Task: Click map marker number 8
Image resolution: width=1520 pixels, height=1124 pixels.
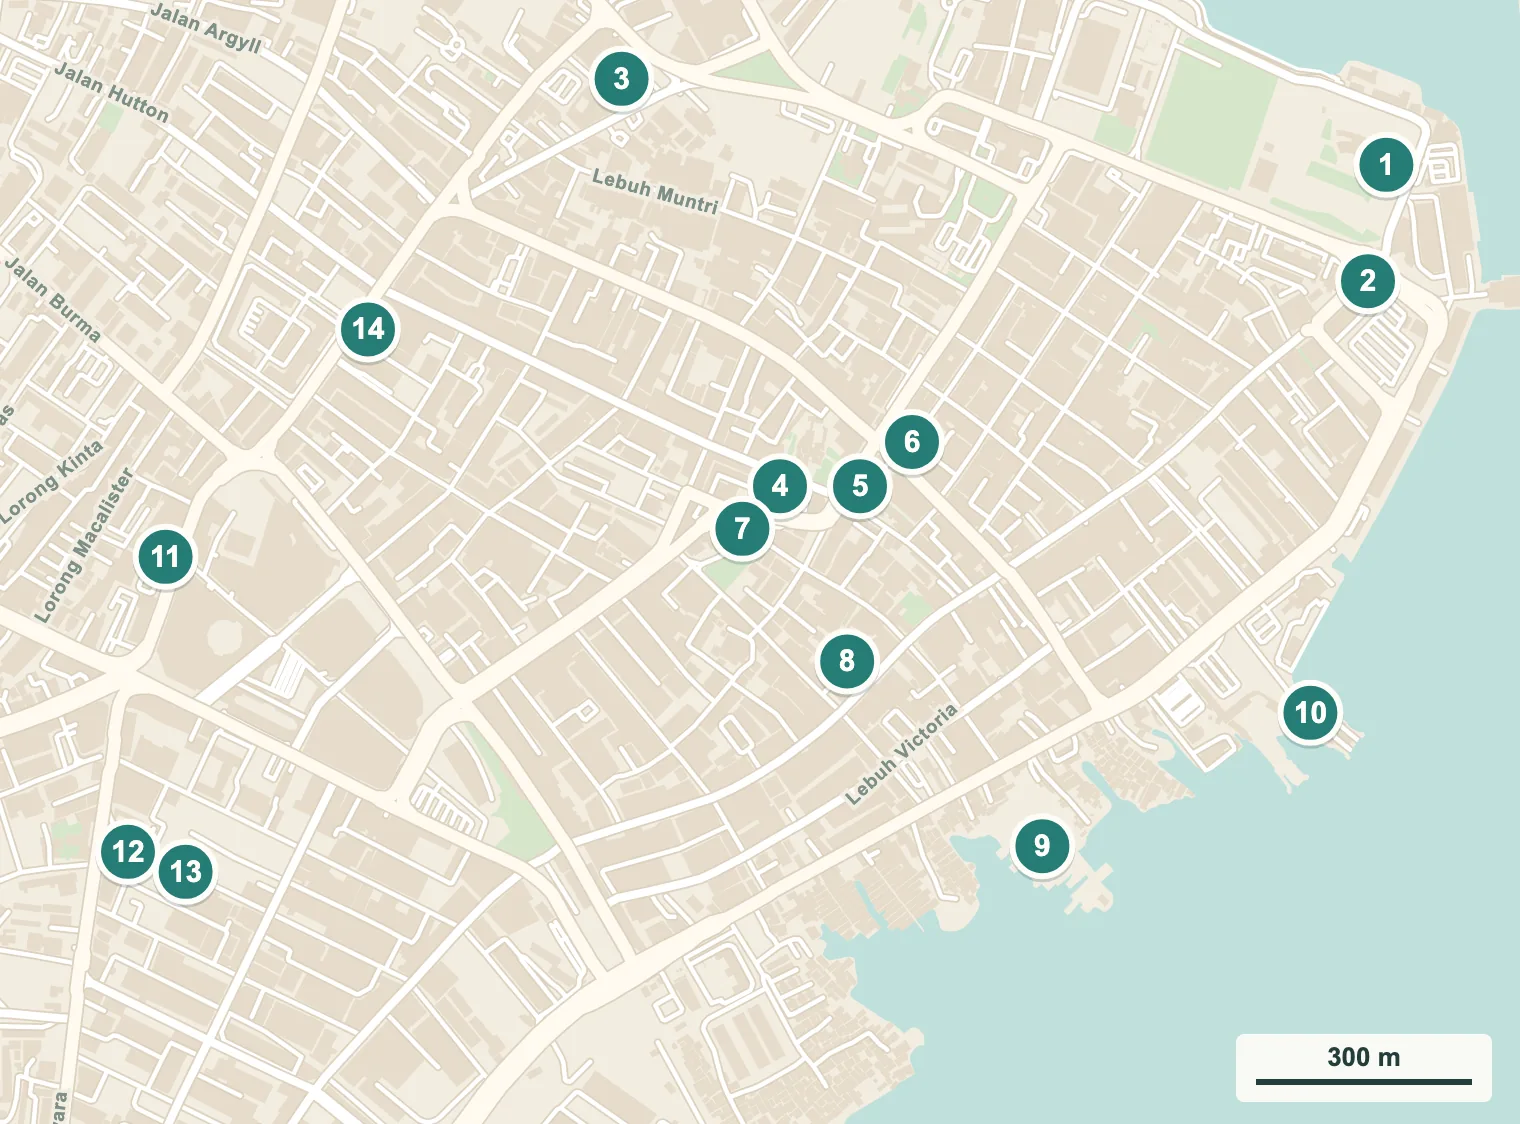Action: click(x=847, y=660)
